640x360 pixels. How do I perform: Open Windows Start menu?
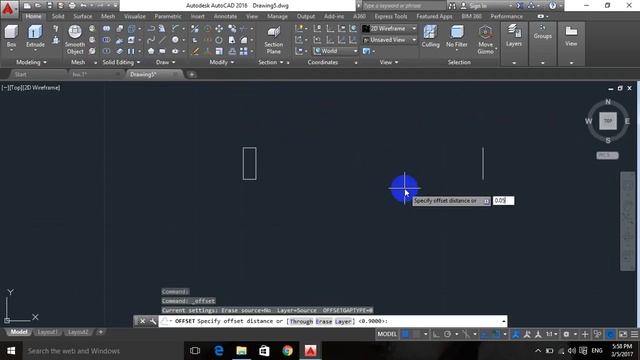coord(11,351)
